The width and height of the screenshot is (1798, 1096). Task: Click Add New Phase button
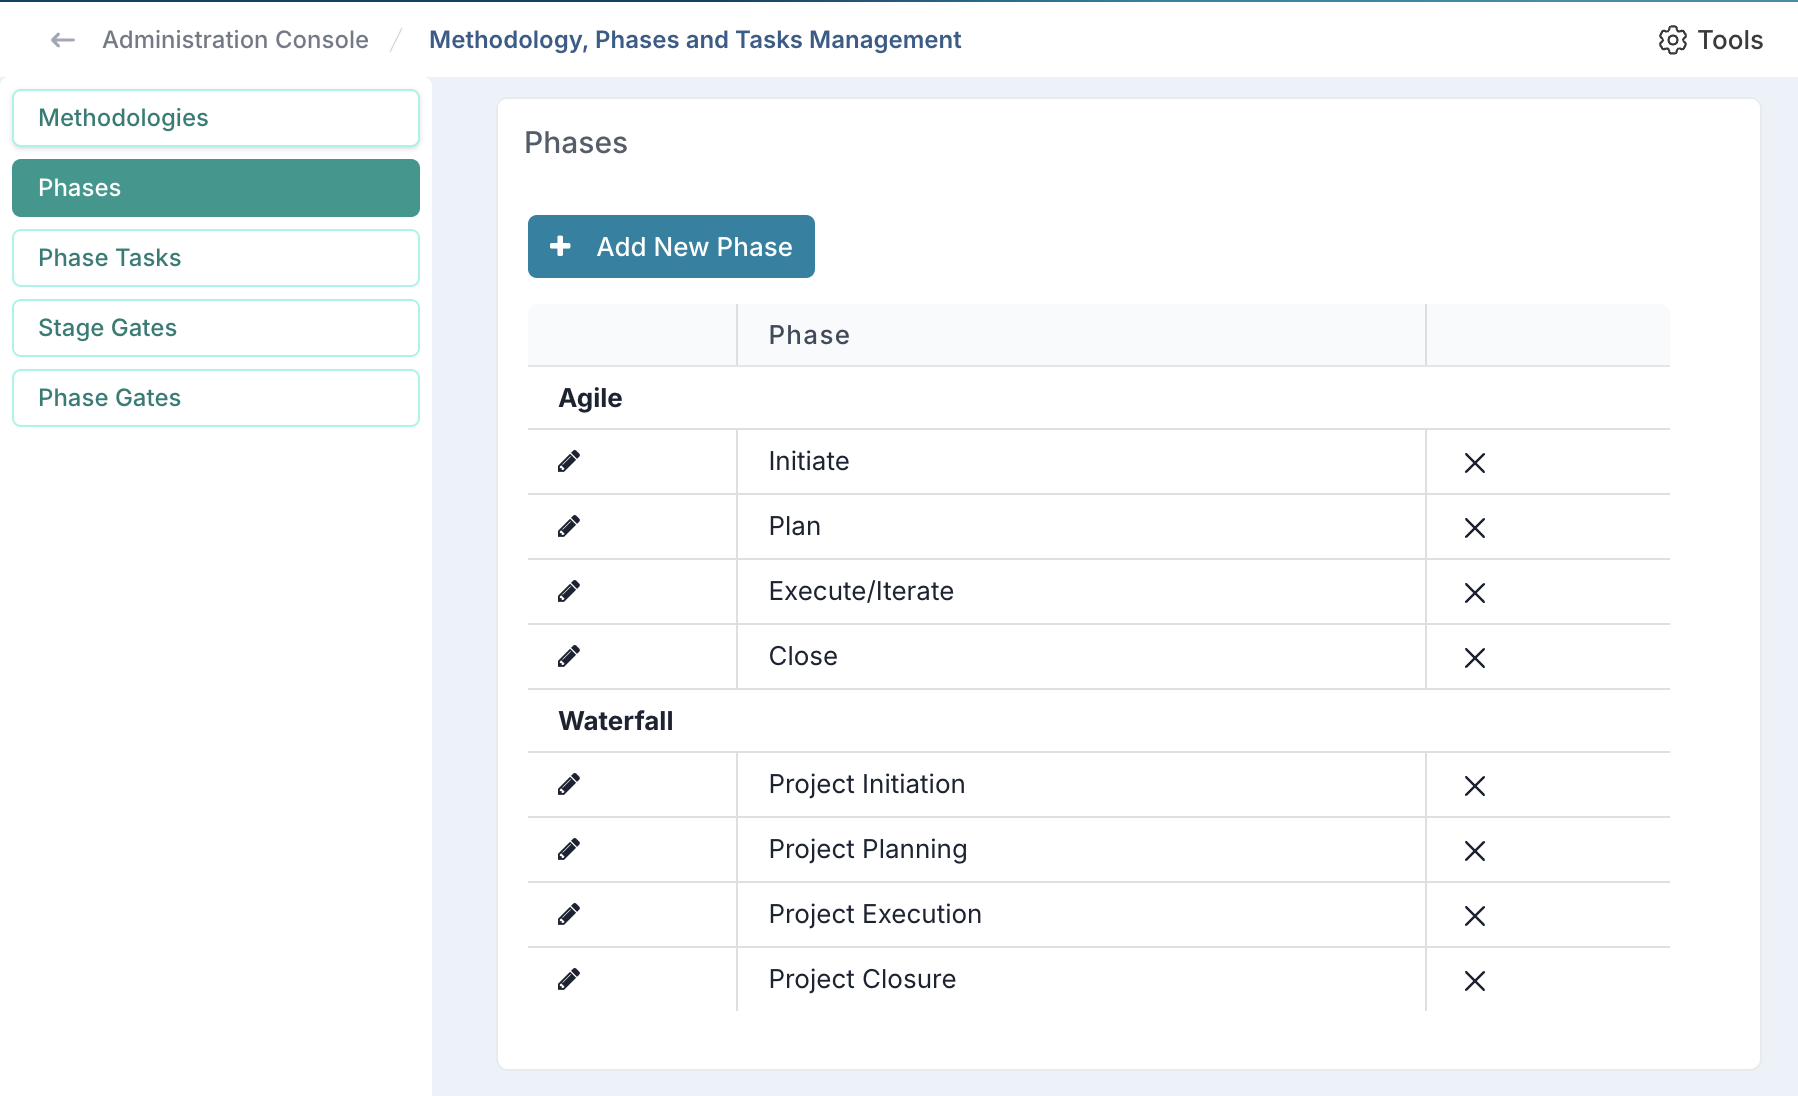[x=671, y=247]
